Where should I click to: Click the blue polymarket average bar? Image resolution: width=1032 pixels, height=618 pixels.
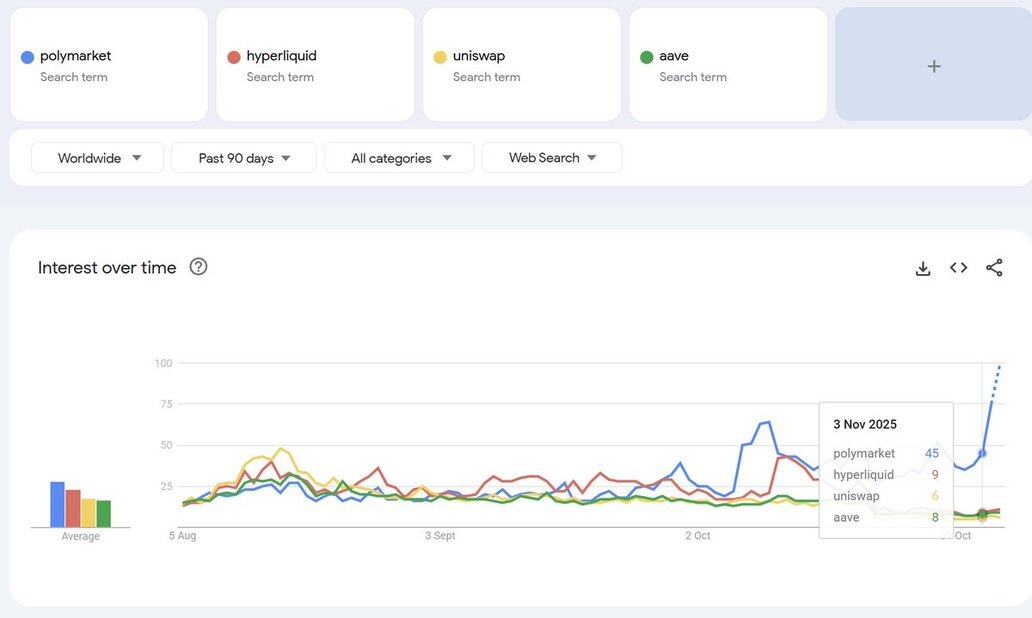[x=58, y=505]
